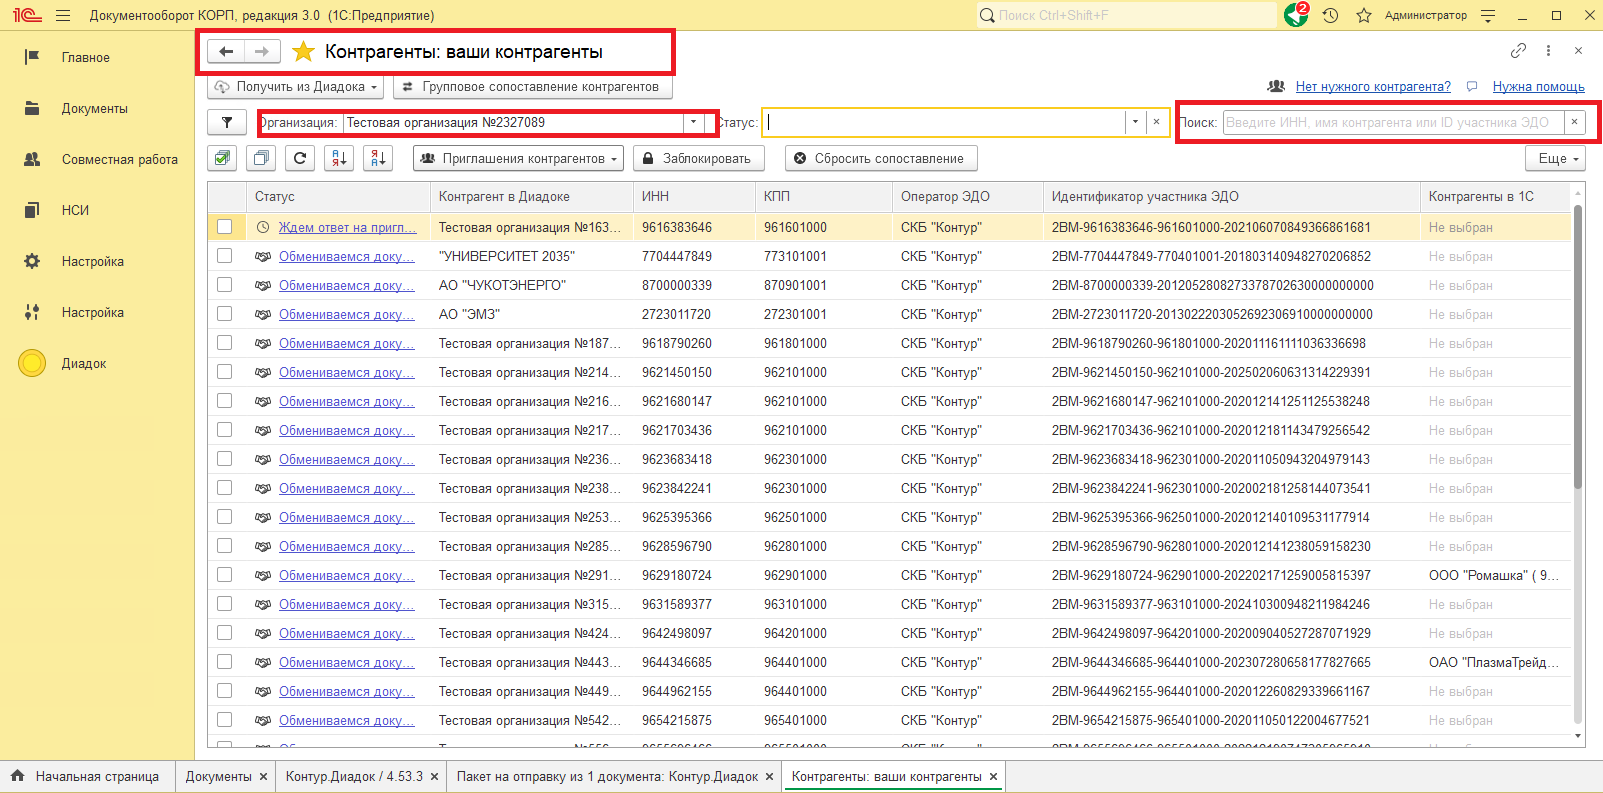
Task: Click the refresh list icon
Action: click(x=300, y=158)
